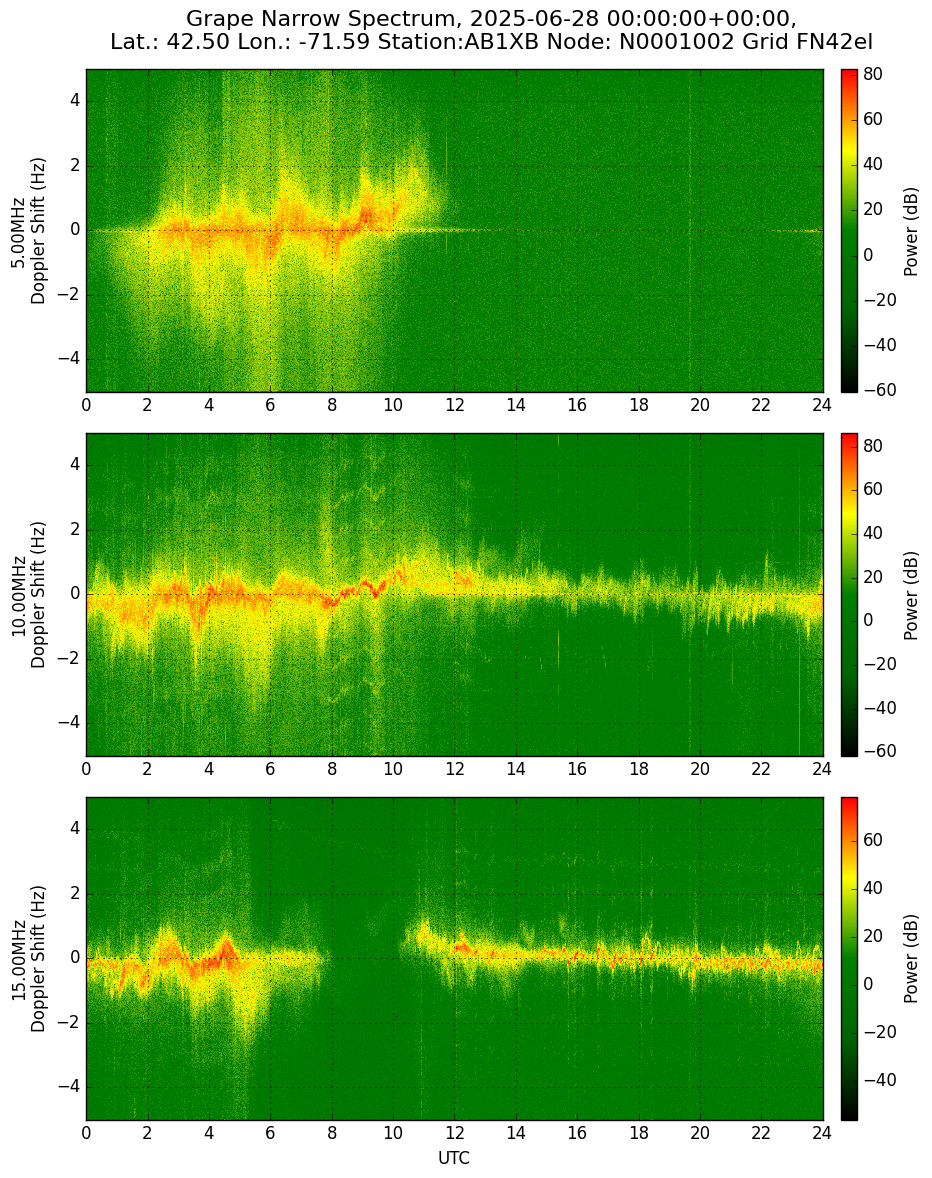Click the 10.00MHz Doppler Shift axis label
932x1178 pixels.
(29, 594)
